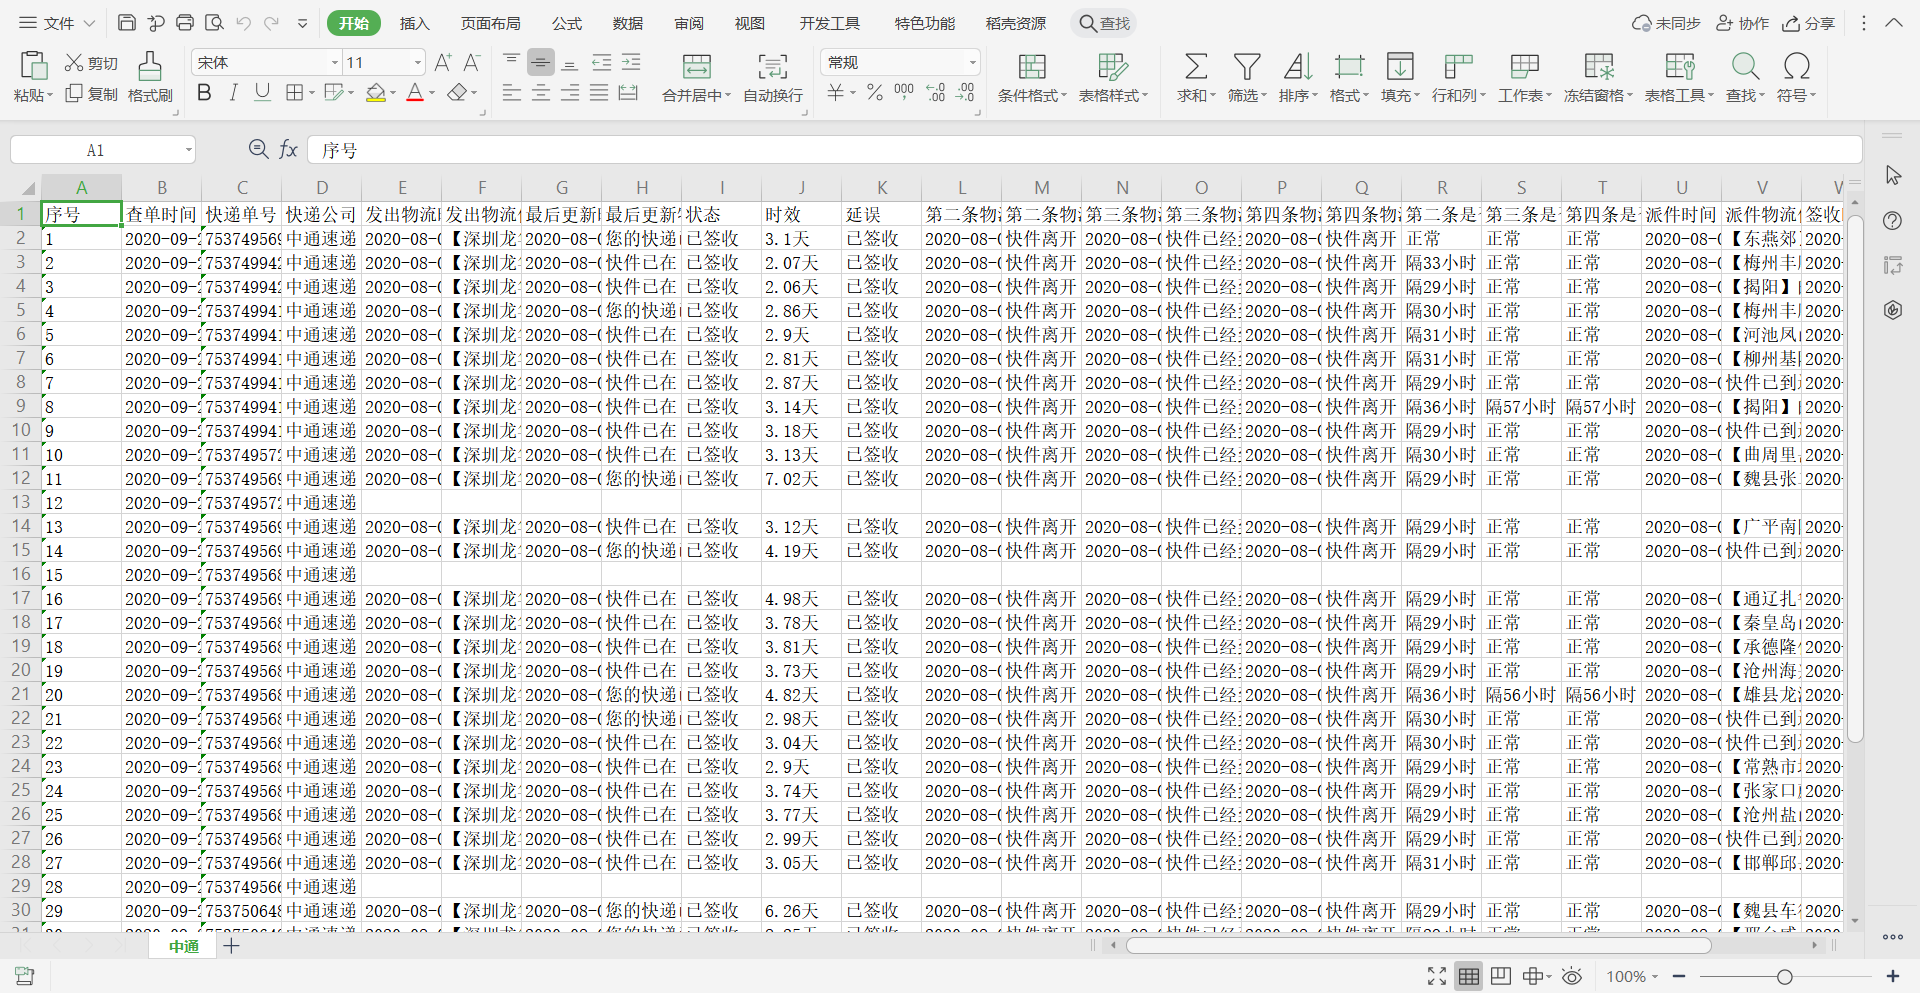1920x993 pixels.
Task: Click the 协作 (Collaborate) button
Action: point(1743,23)
